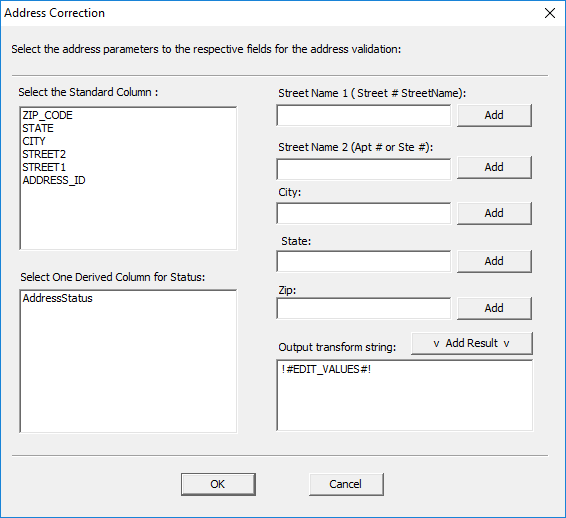This screenshot has height=518, width=566.
Task: Add selected column to Street Name 1
Action: [494, 116]
